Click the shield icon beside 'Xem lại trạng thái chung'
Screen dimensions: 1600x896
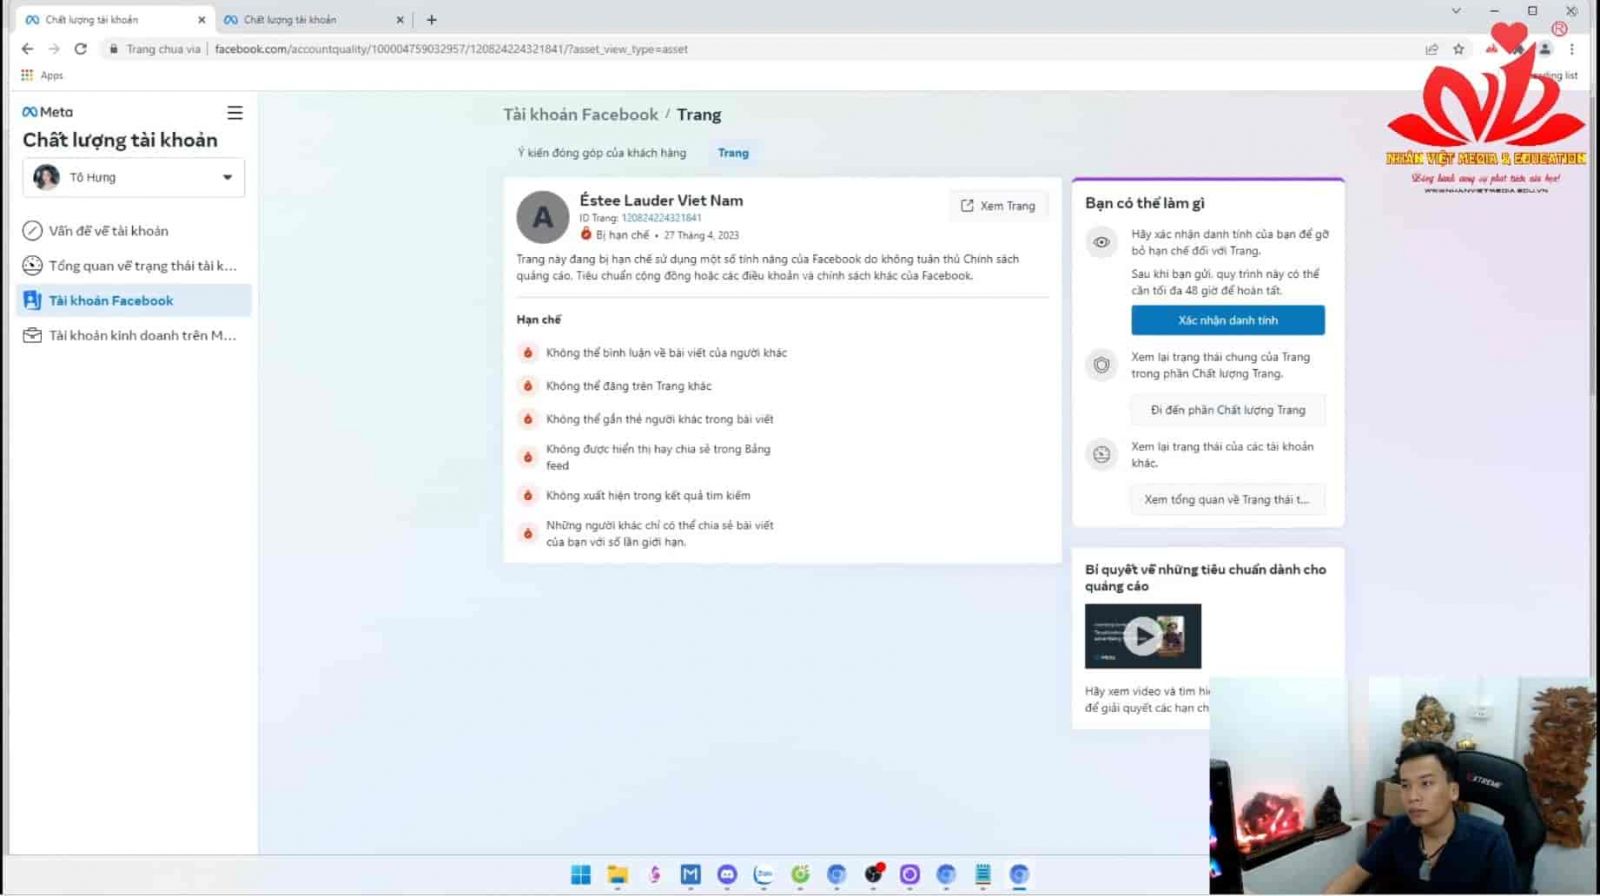tap(1101, 365)
